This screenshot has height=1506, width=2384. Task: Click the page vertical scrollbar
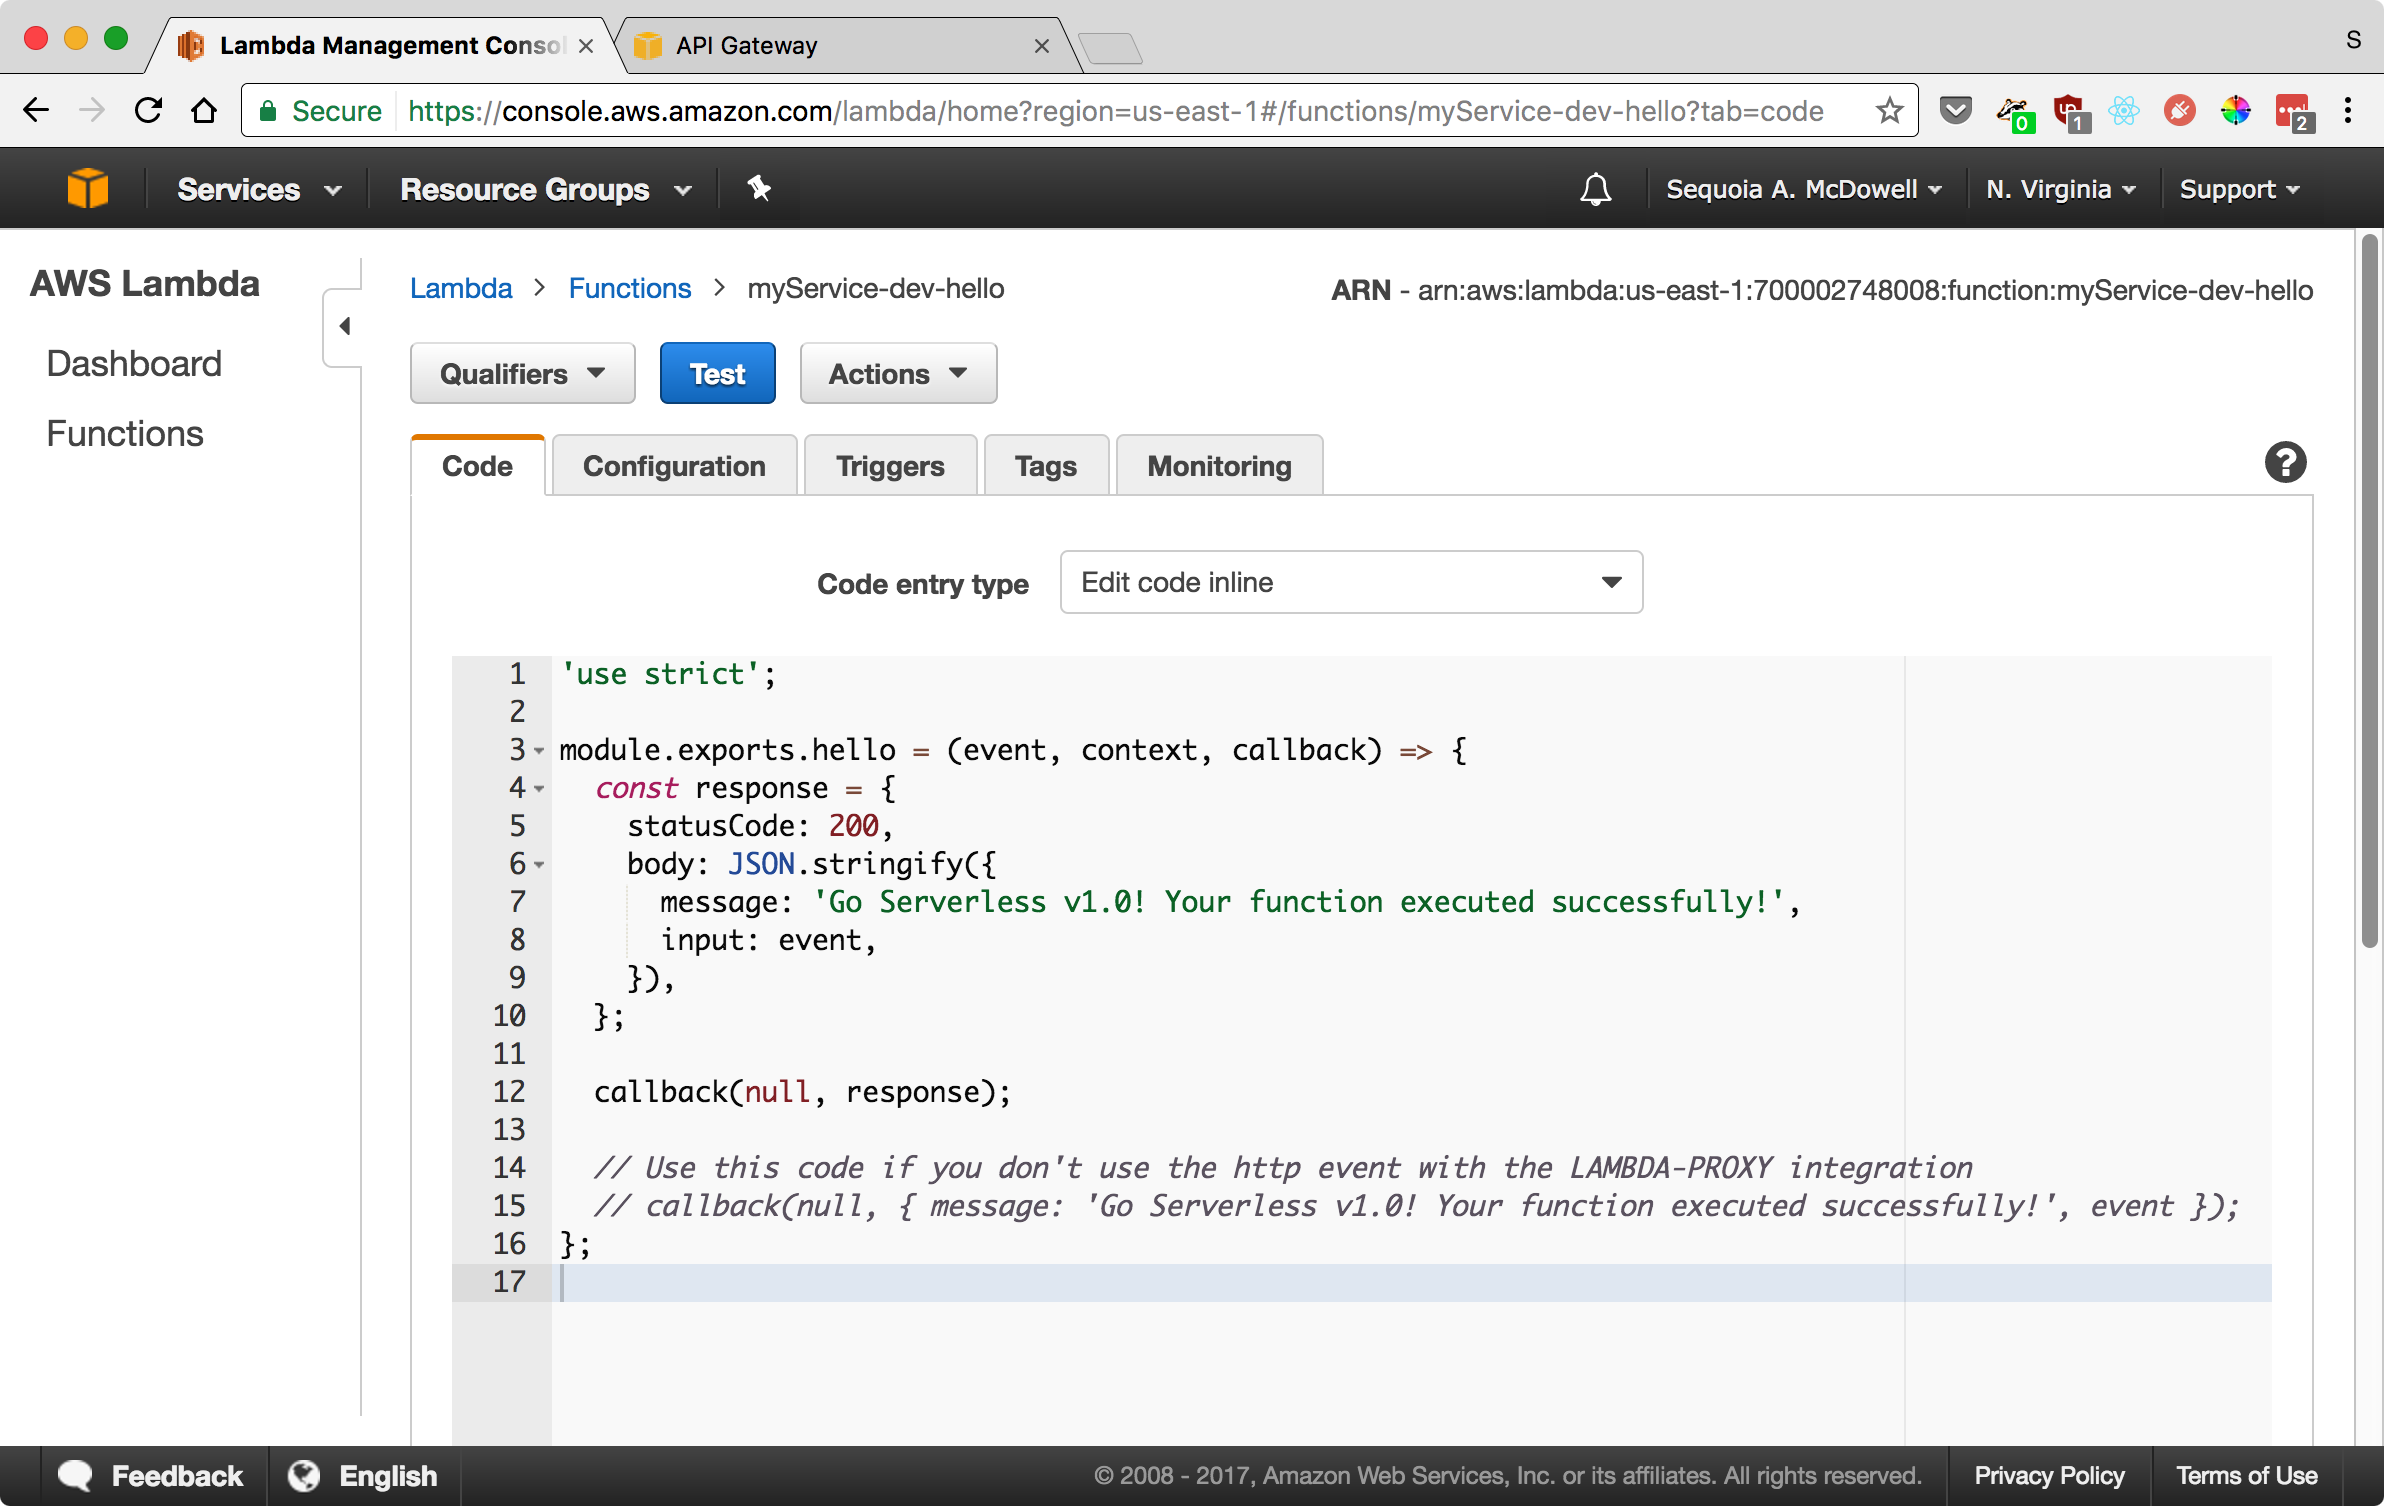pyautogui.click(x=2369, y=590)
